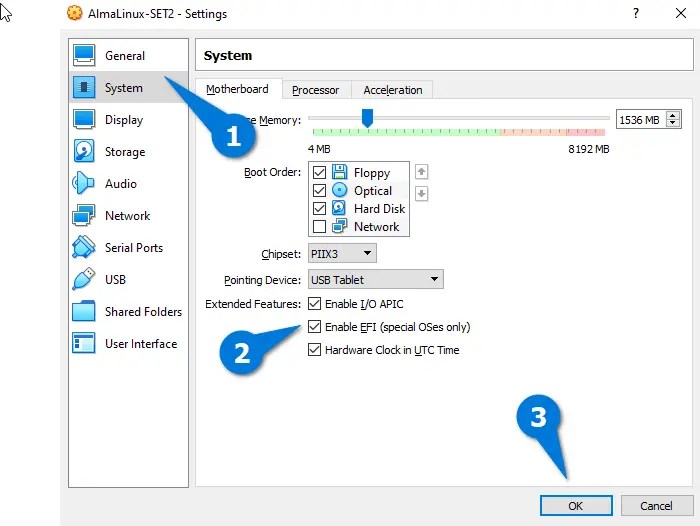Select General label in settings sidebar

point(125,56)
